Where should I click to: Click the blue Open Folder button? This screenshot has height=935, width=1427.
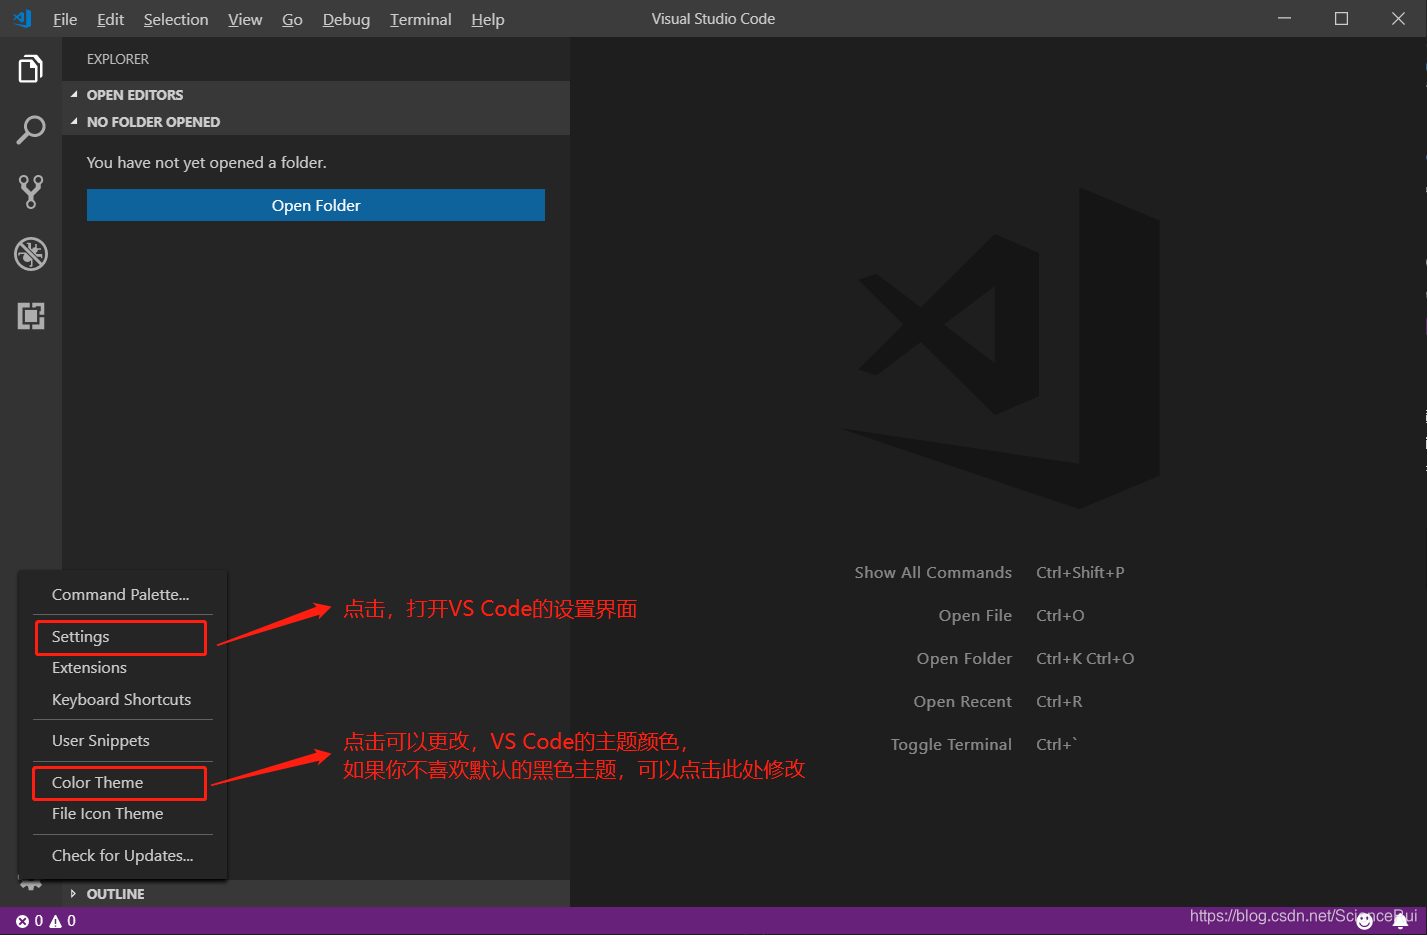(x=316, y=205)
